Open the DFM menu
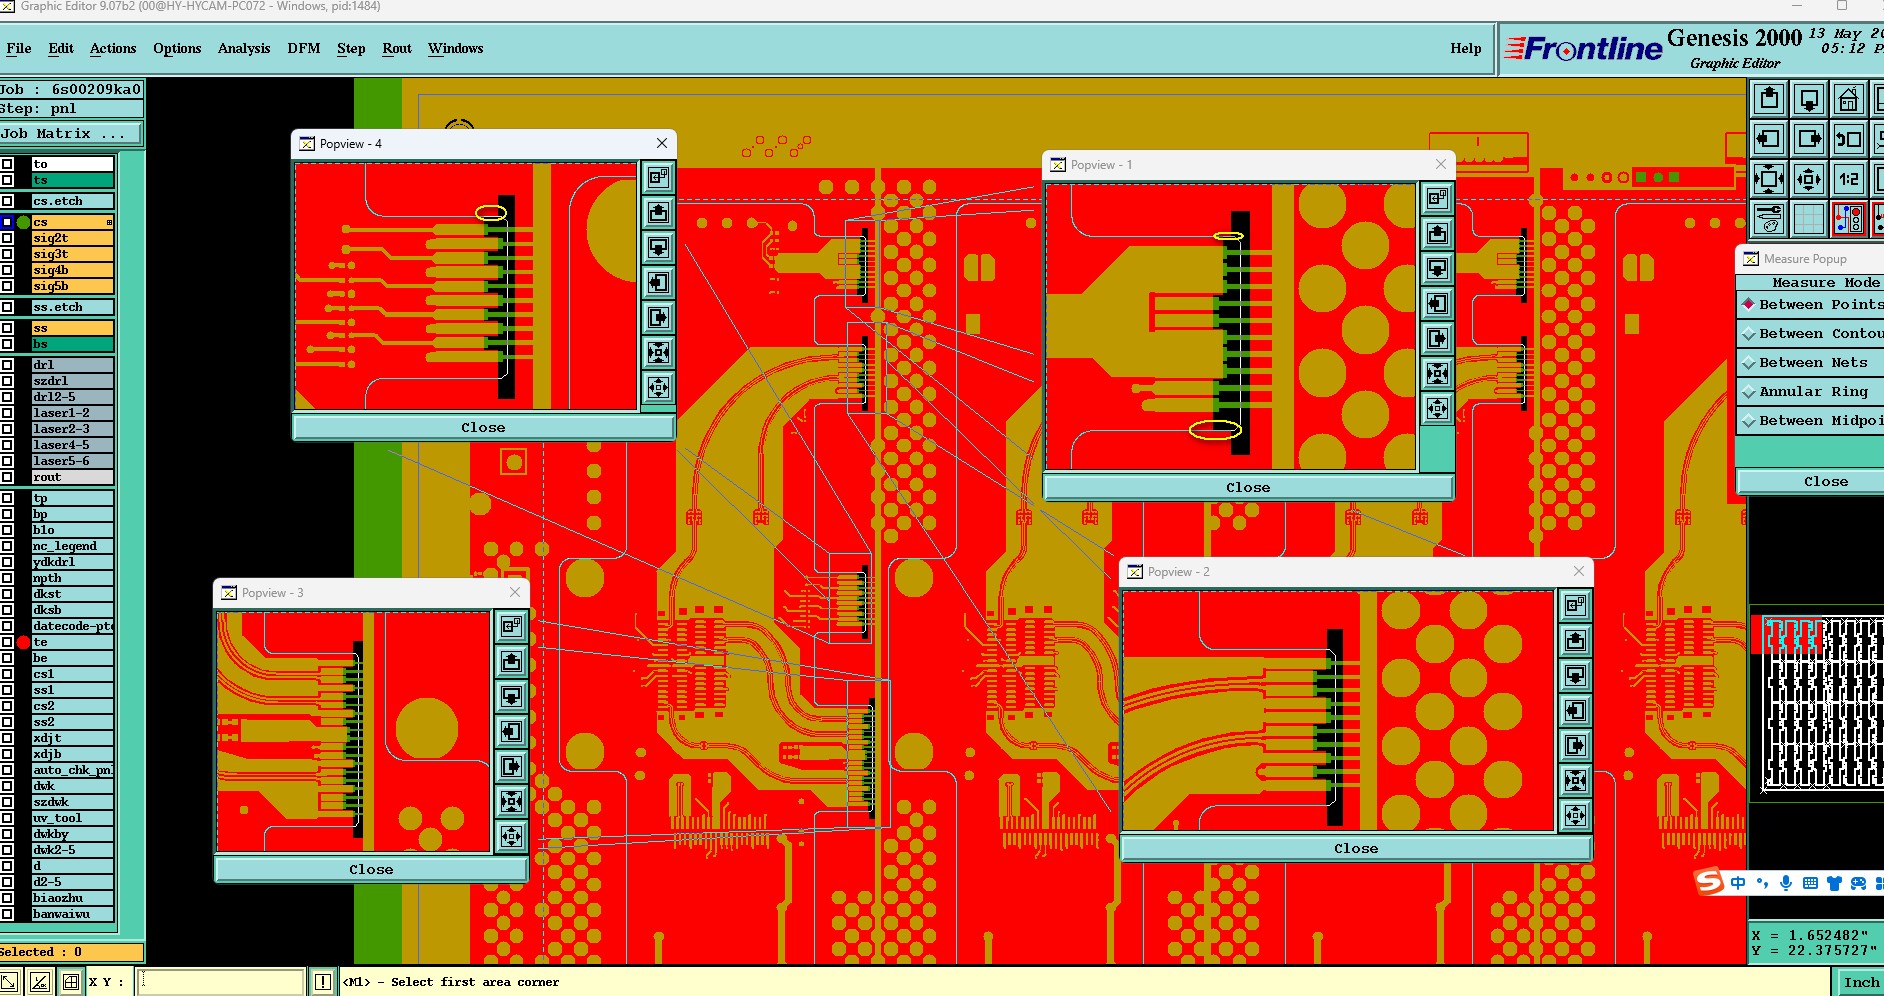The width and height of the screenshot is (1884, 996). point(304,48)
